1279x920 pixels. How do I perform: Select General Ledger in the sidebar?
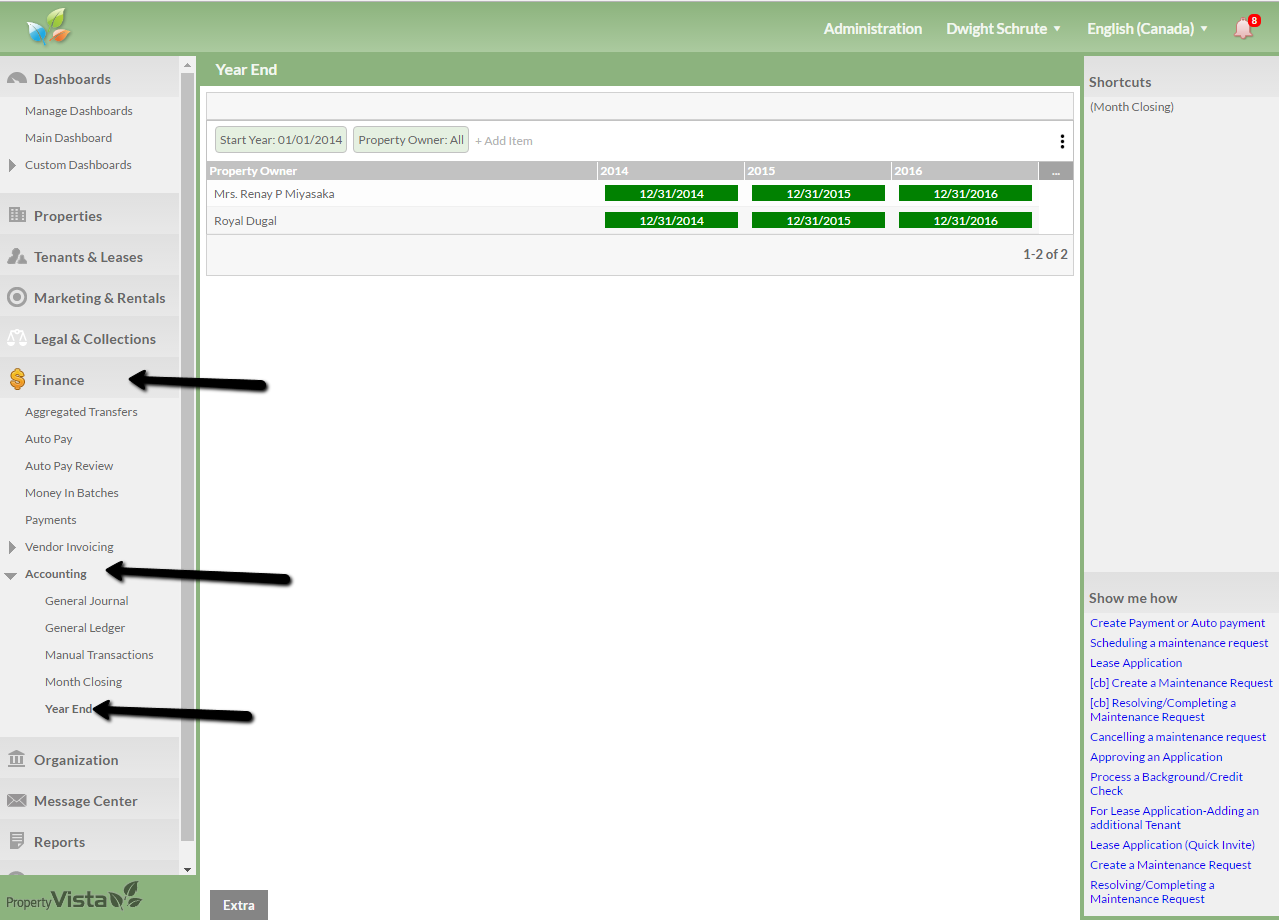click(85, 628)
